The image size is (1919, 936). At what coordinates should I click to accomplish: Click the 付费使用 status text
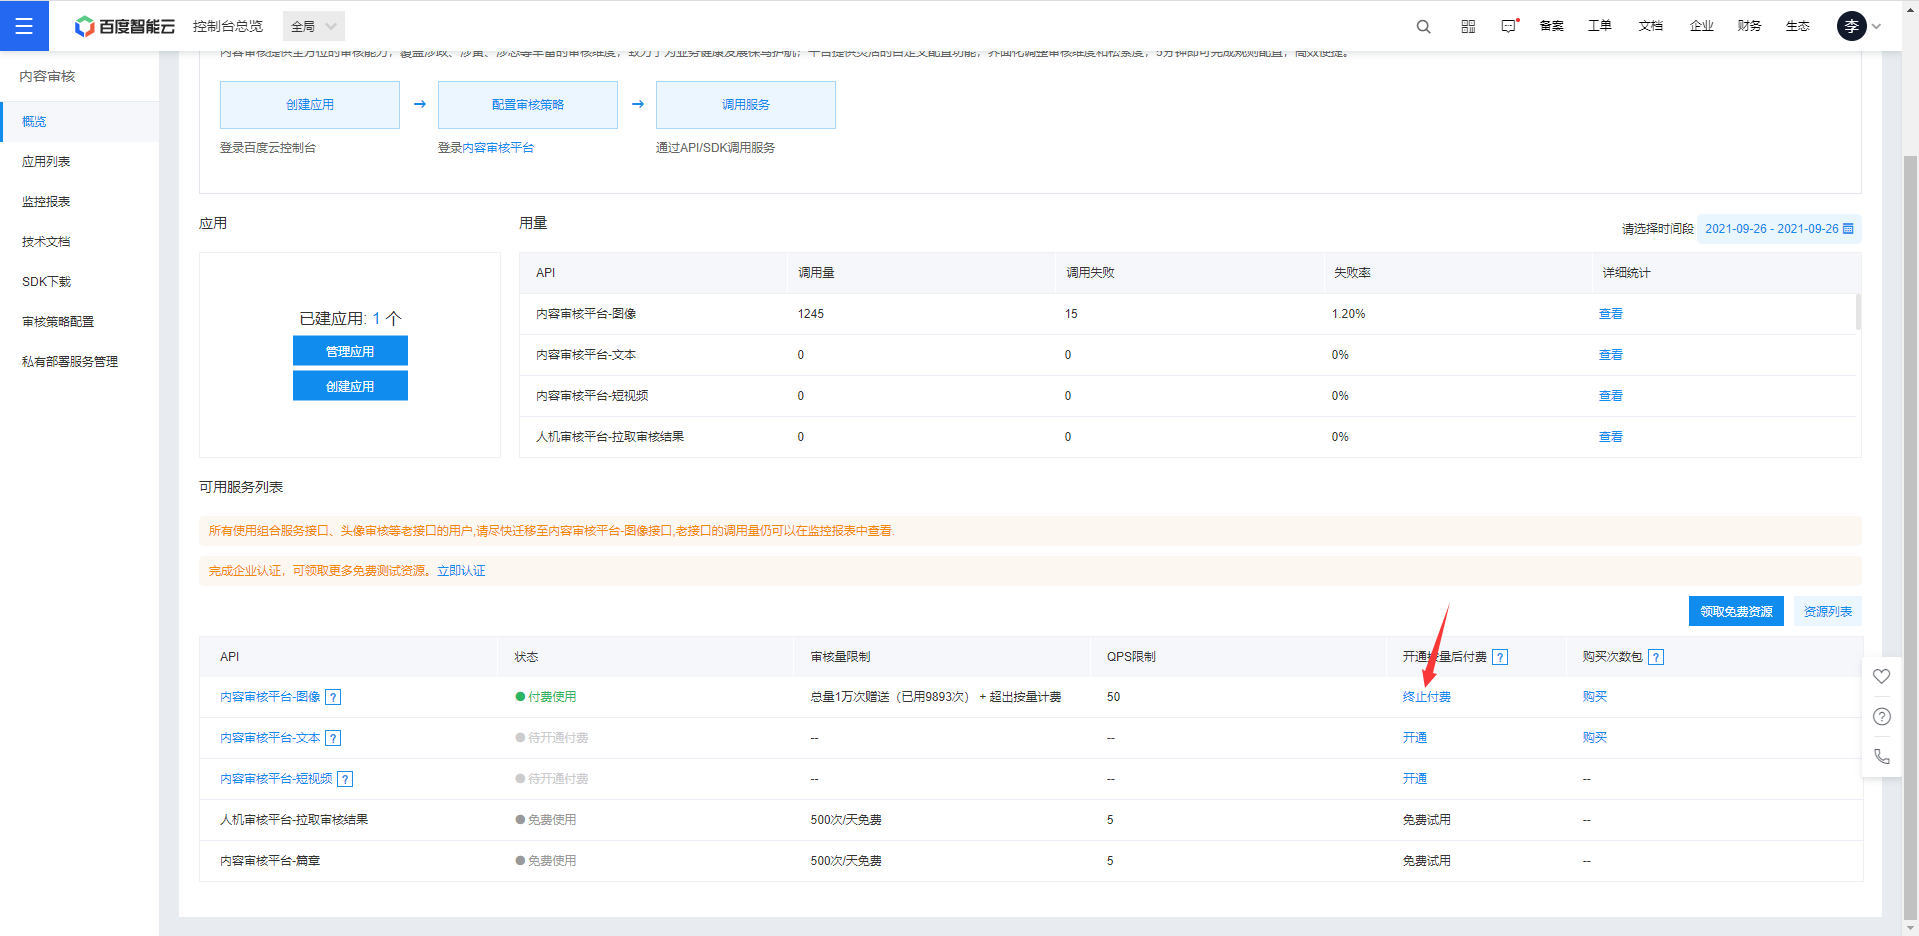point(552,697)
